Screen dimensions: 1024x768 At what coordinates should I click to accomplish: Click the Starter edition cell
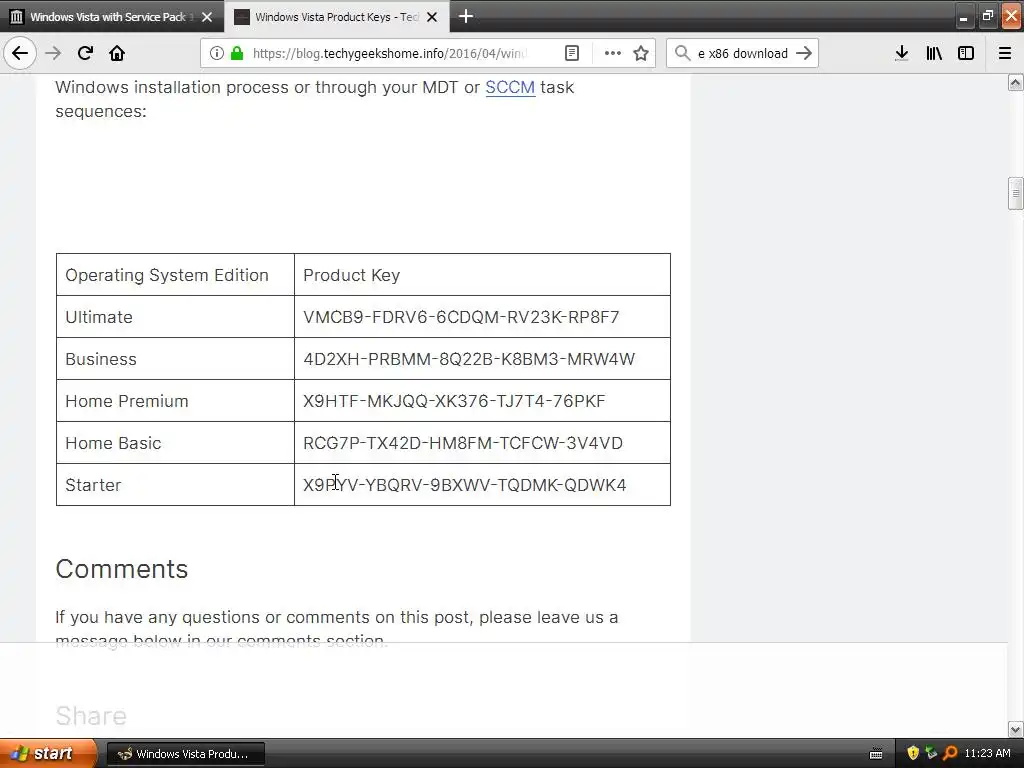(175, 485)
